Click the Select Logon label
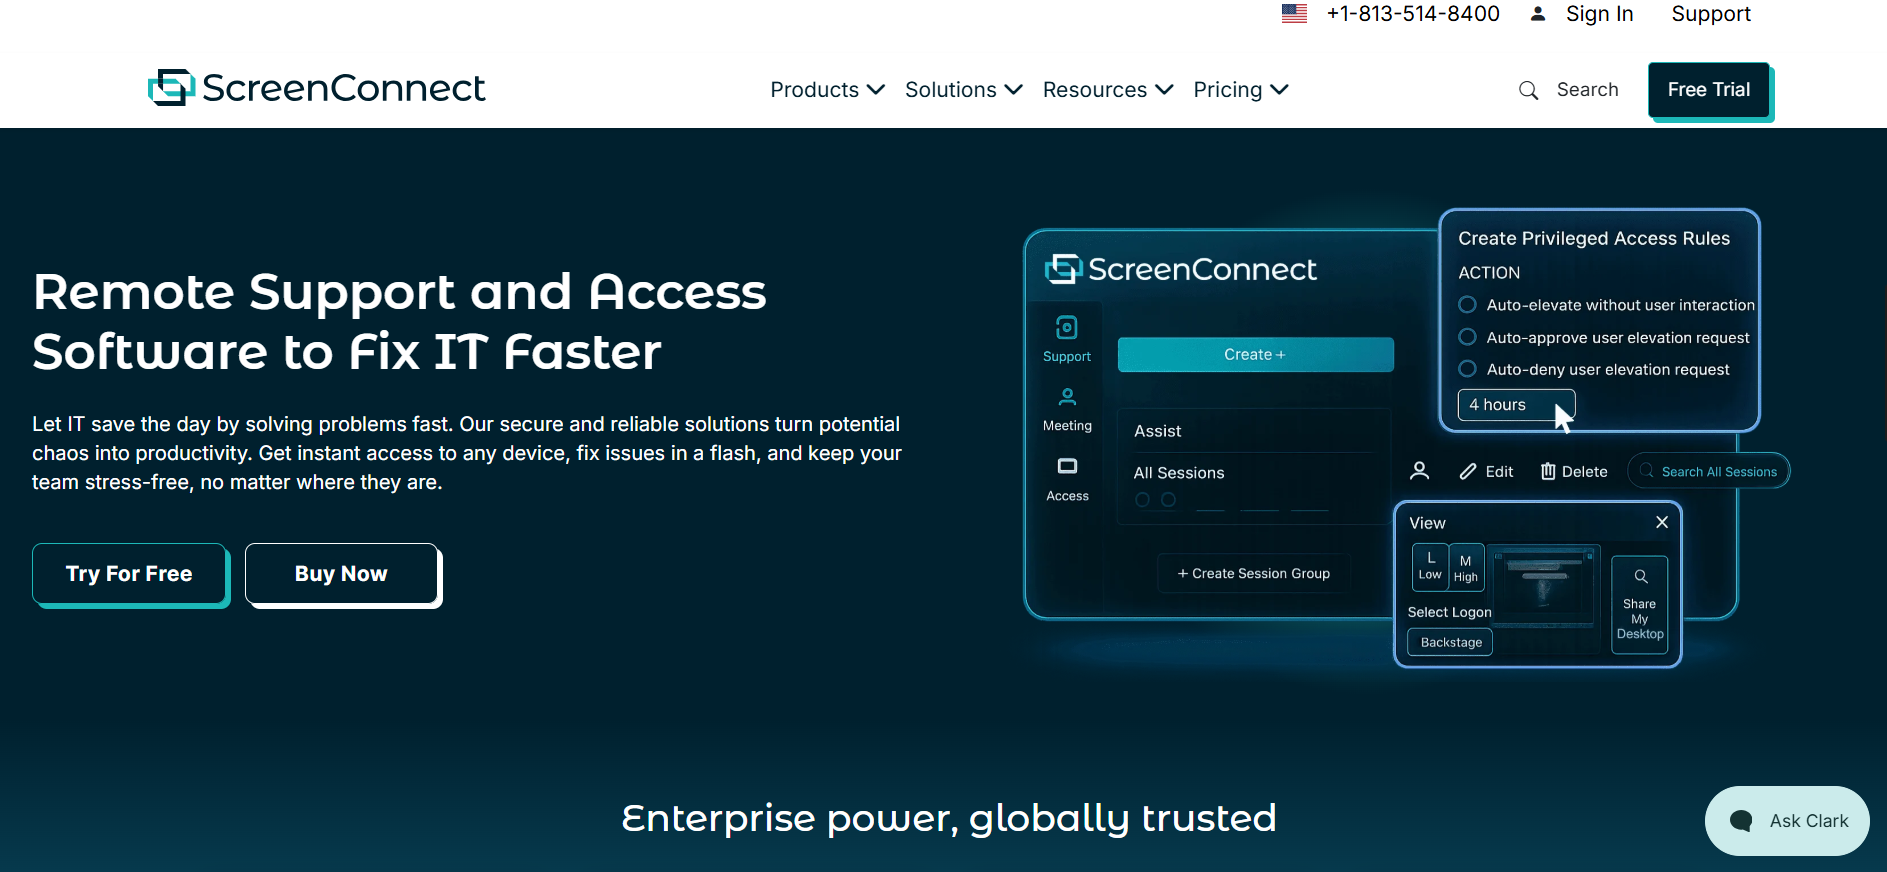Viewport: 1887px width, 872px height. coord(1449,612)
